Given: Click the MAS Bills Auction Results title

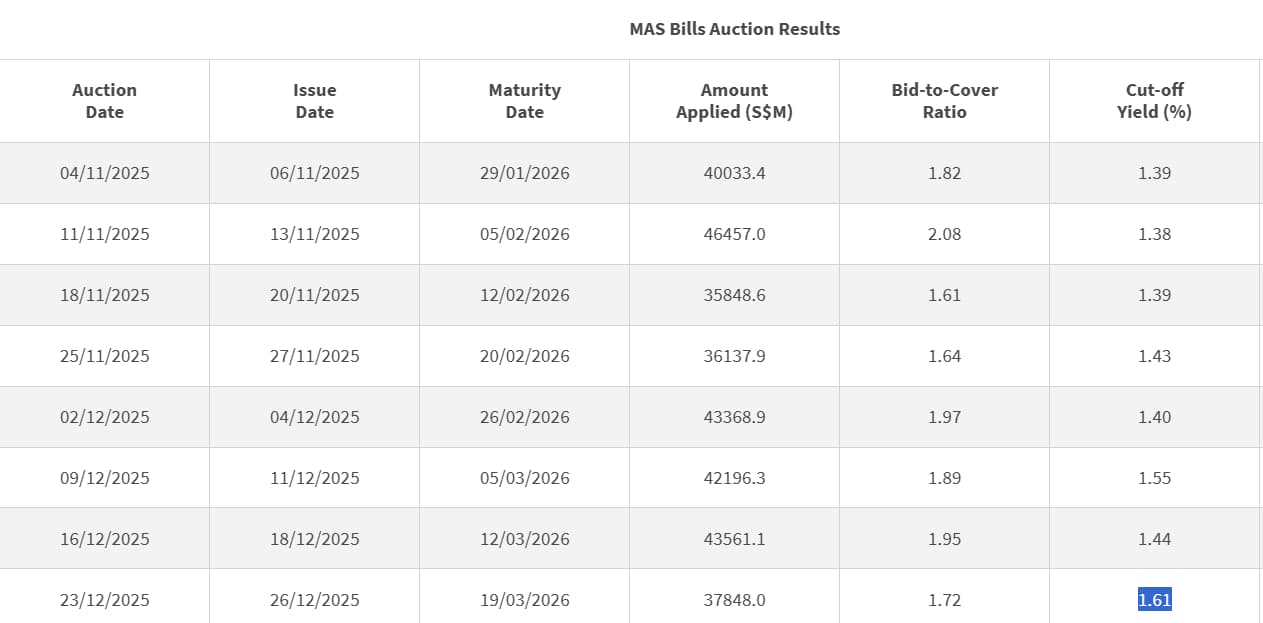Looking at the screenshot, I should [734, 29].
